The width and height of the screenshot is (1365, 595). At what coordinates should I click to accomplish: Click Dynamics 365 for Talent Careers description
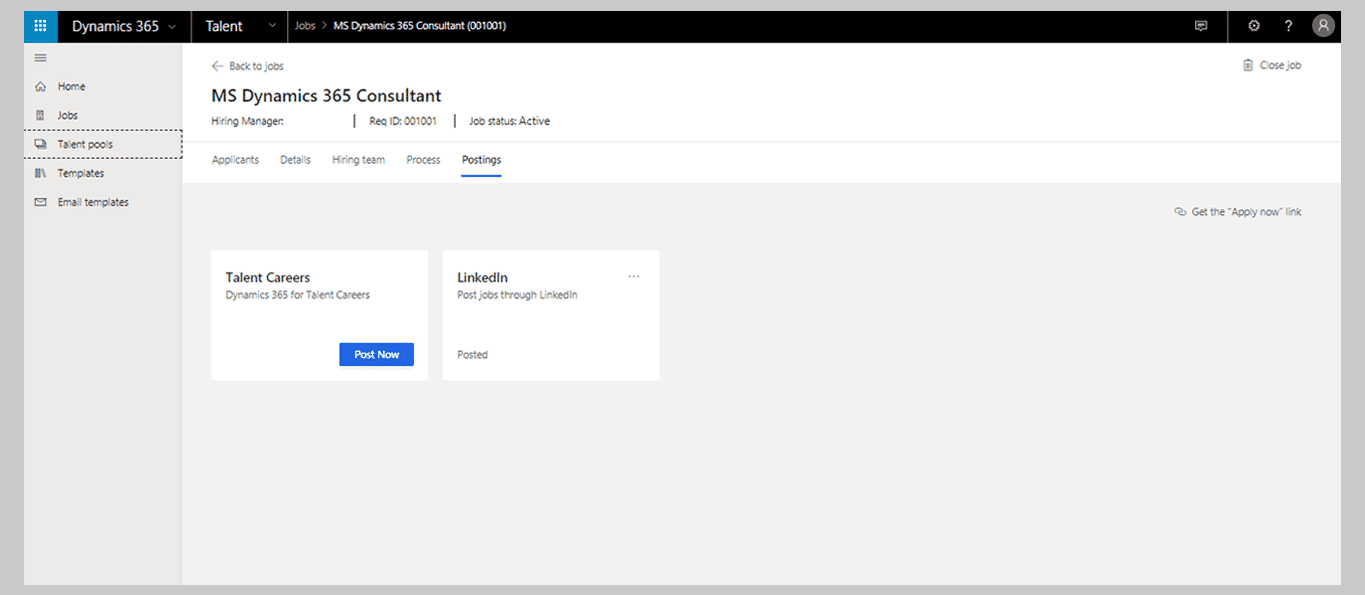coord(298,295)
